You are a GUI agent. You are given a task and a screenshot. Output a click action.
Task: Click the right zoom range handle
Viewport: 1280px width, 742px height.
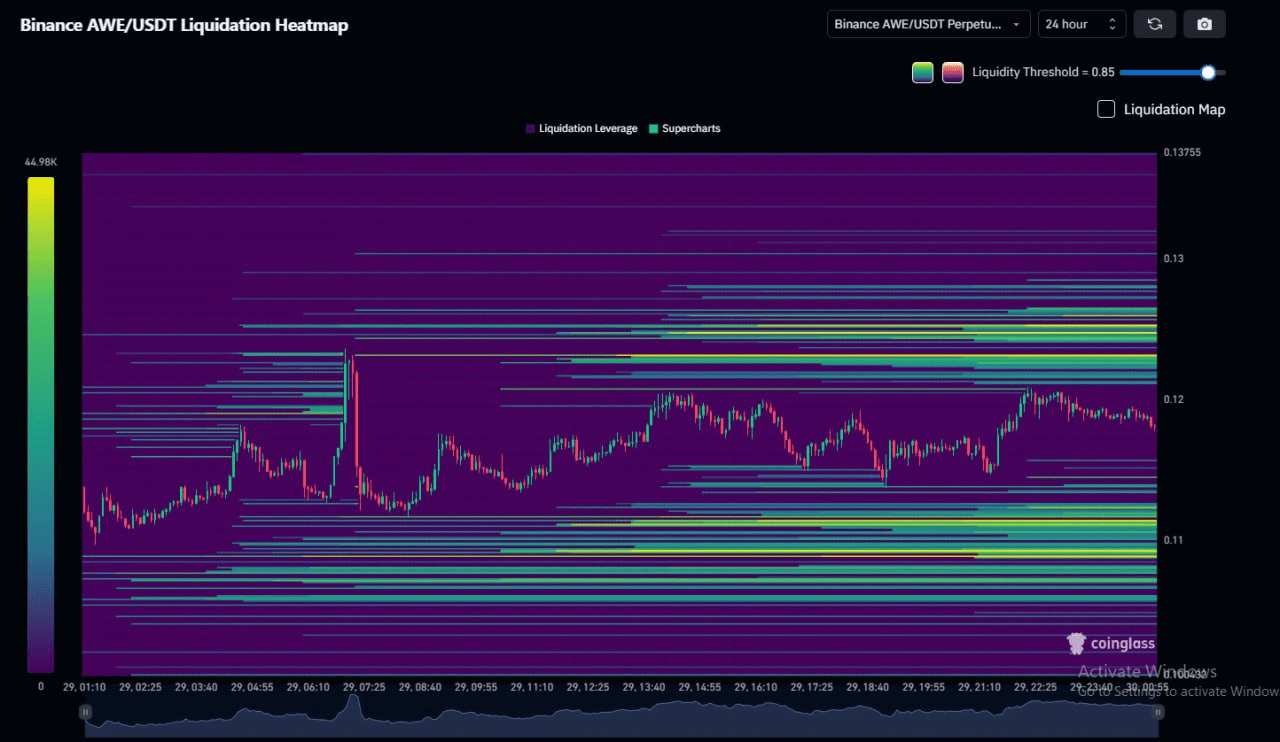(x=1158, y=712)
